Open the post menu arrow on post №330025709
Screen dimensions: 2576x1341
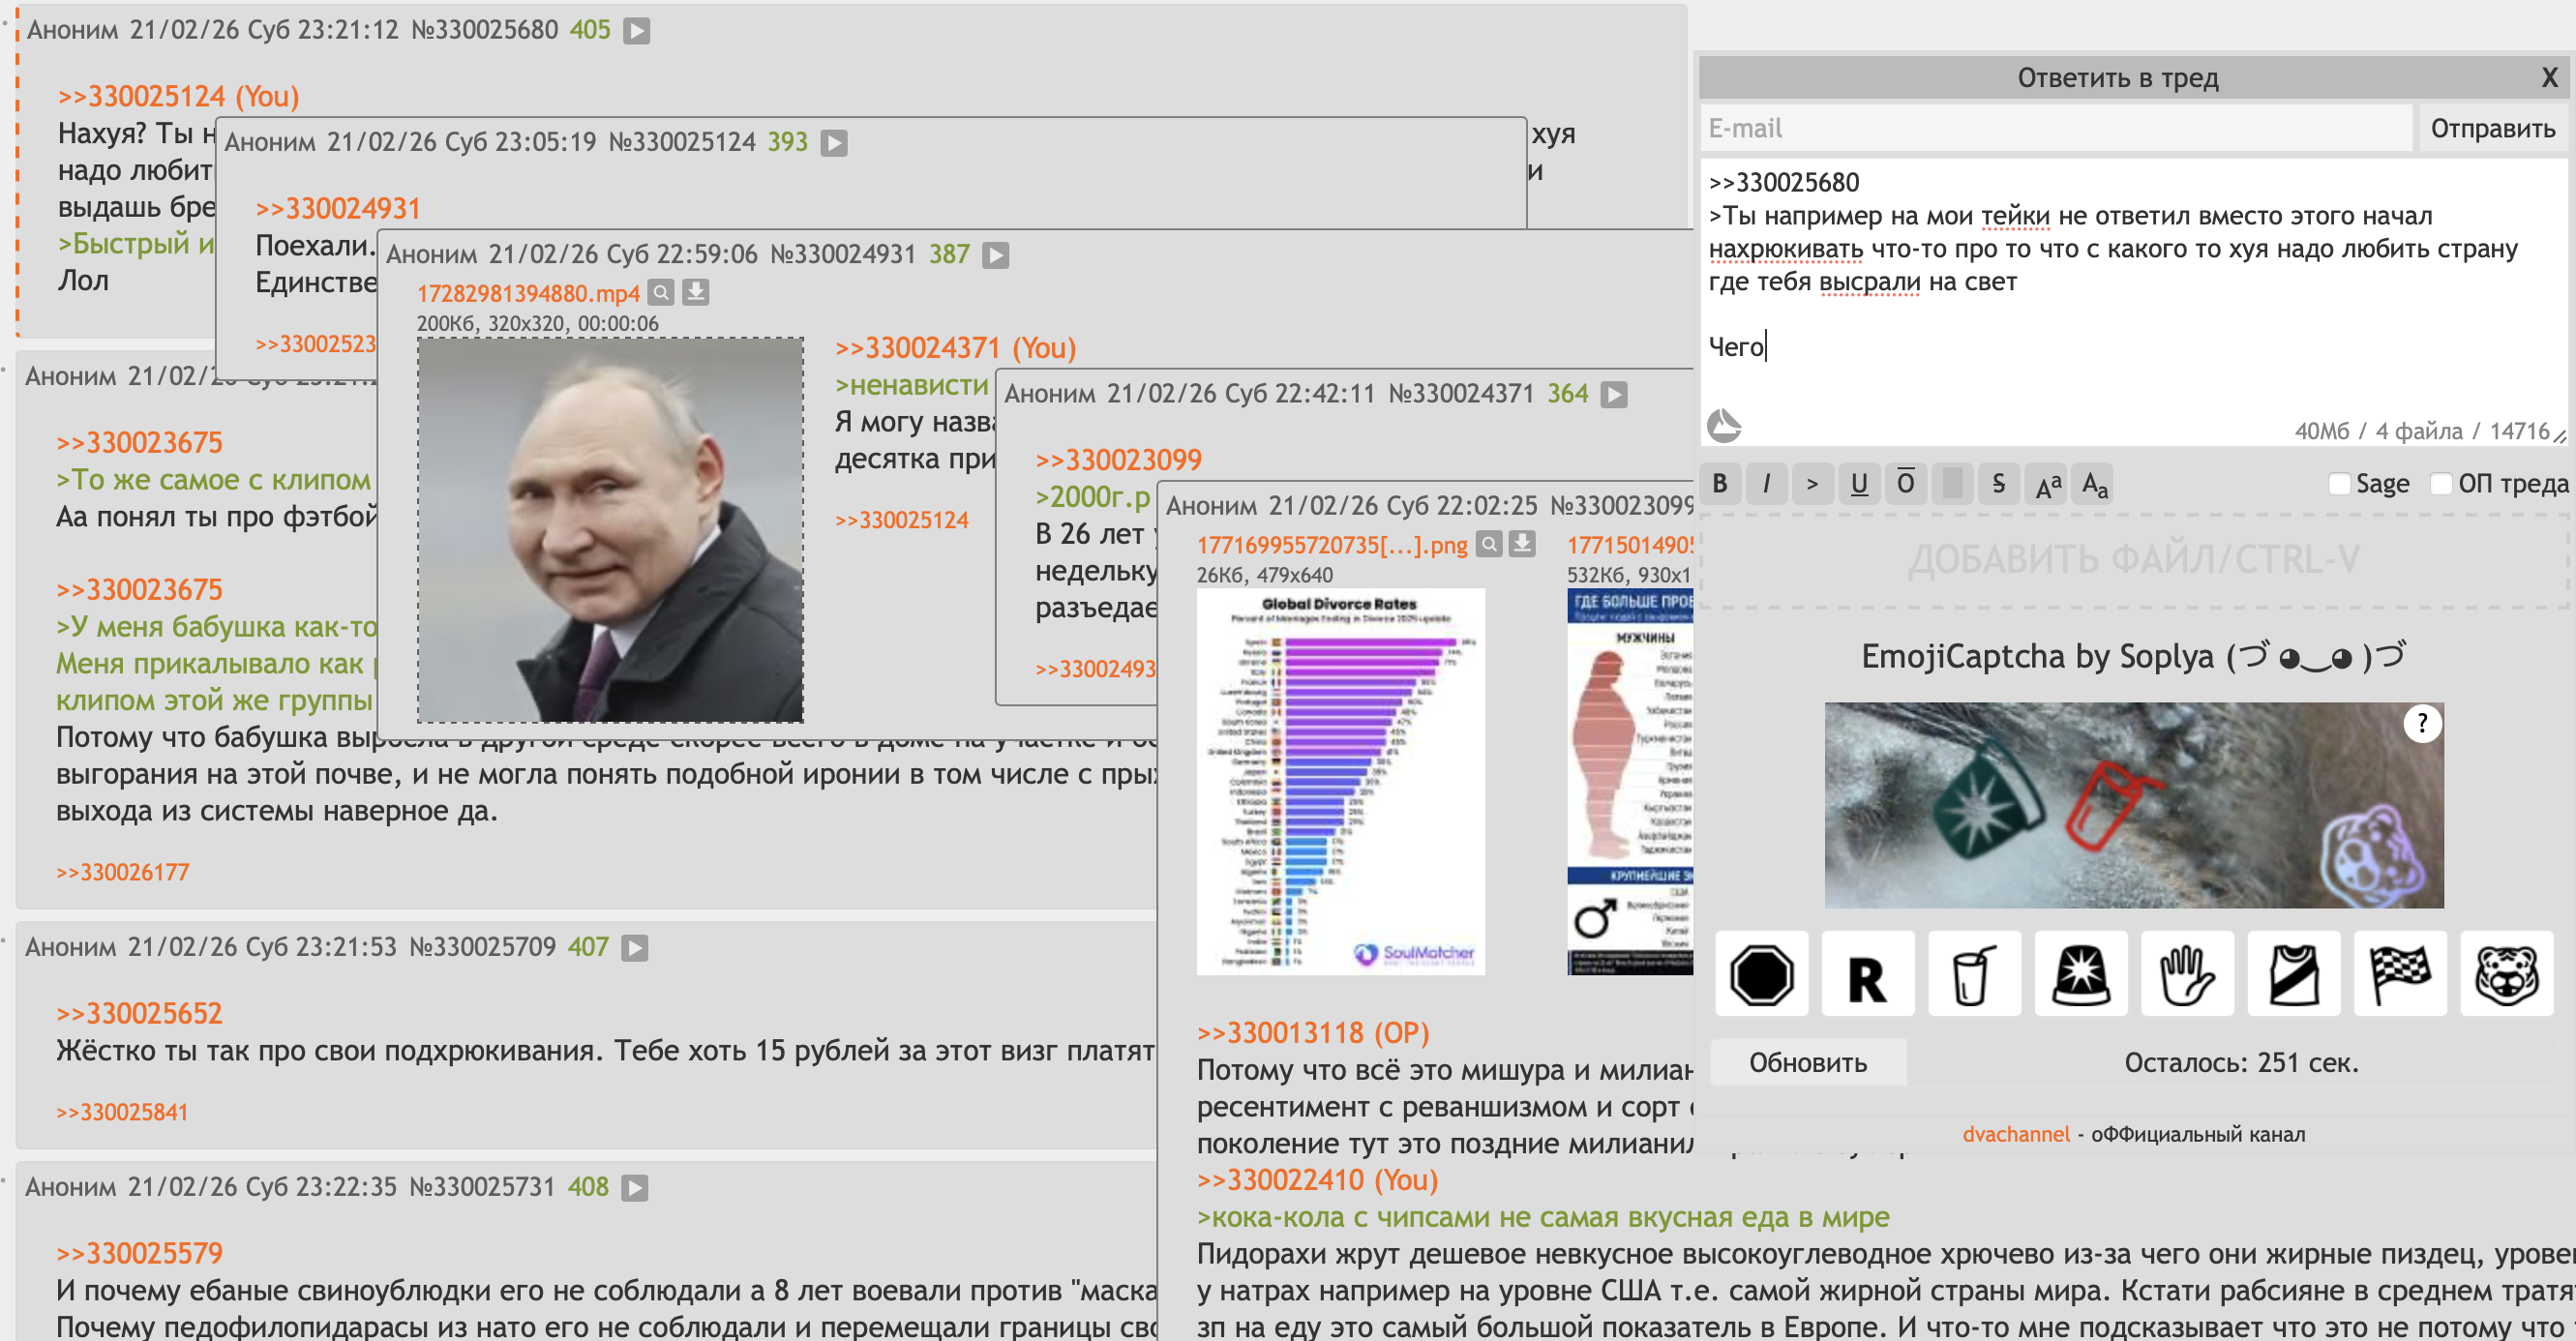pyautogui.click(x=635, y=948)
